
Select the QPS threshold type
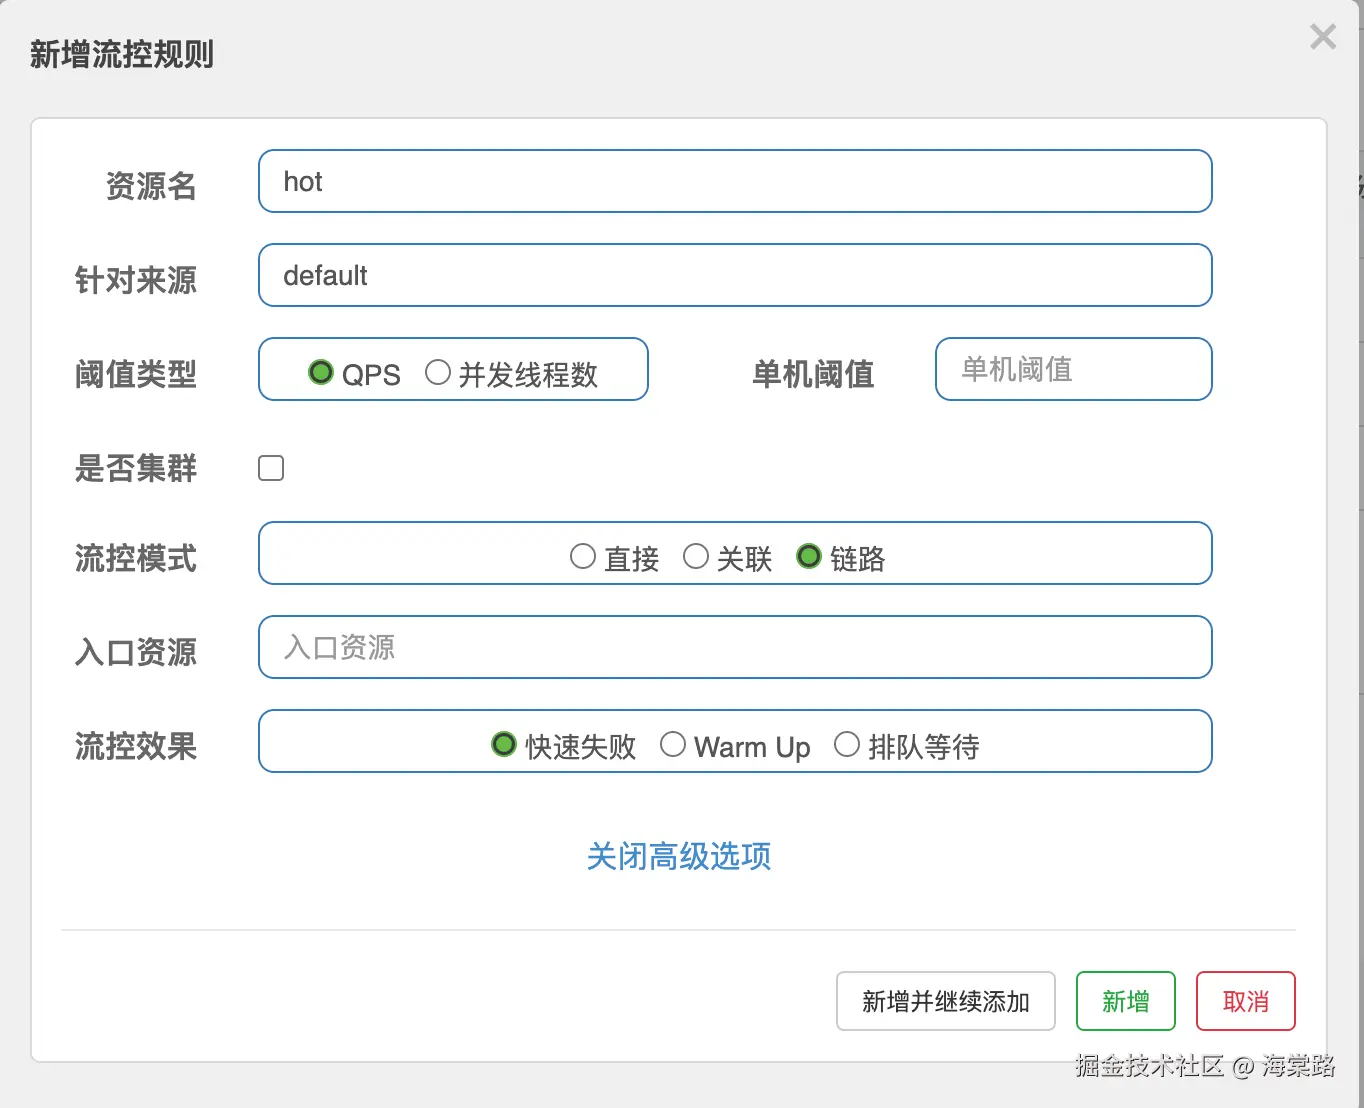click(321, 373)
